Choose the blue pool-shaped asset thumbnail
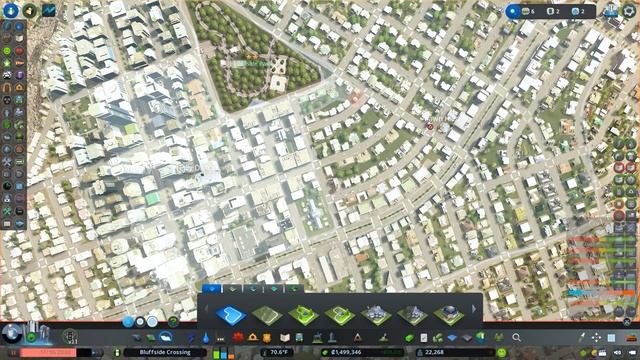Image resolution: width=640 pixels, height=360 pixels. (231, 315)
